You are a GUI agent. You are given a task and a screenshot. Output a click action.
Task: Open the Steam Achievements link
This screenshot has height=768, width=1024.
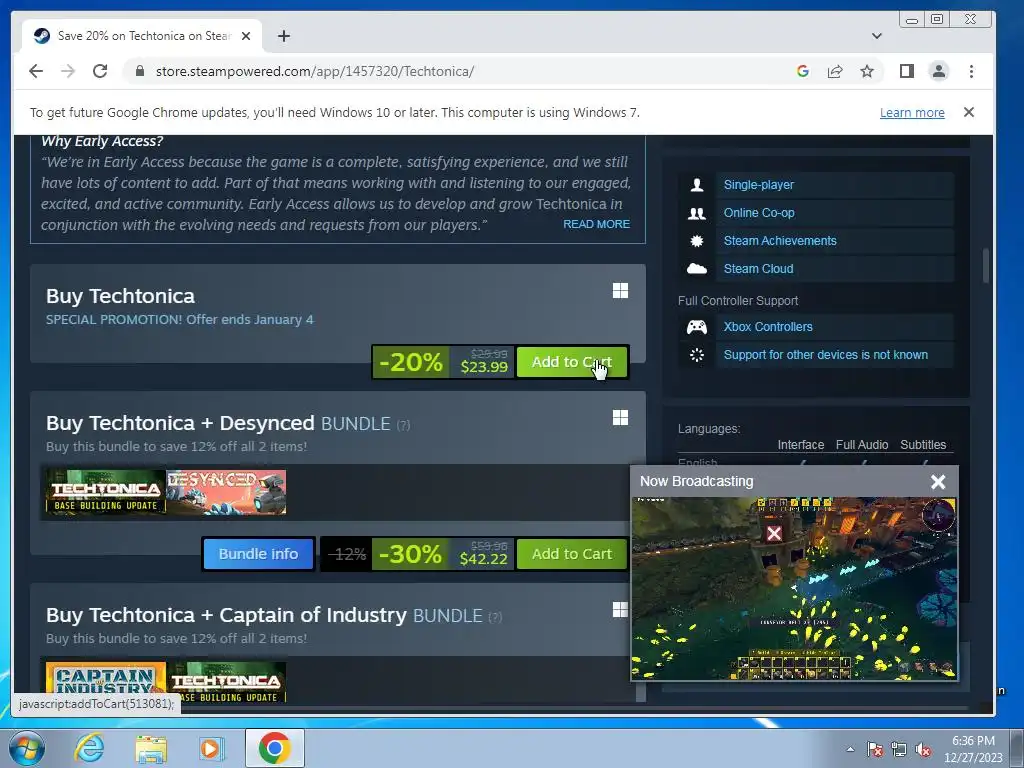(780, 241)
